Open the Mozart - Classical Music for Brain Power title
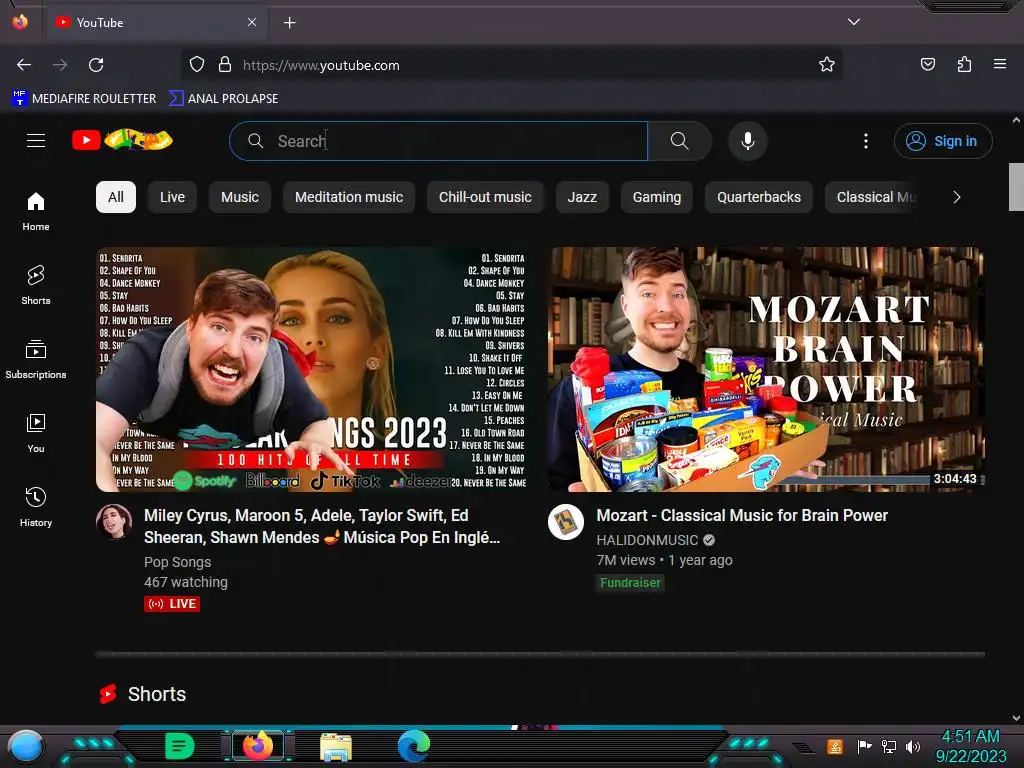 [x=742, y=515]
